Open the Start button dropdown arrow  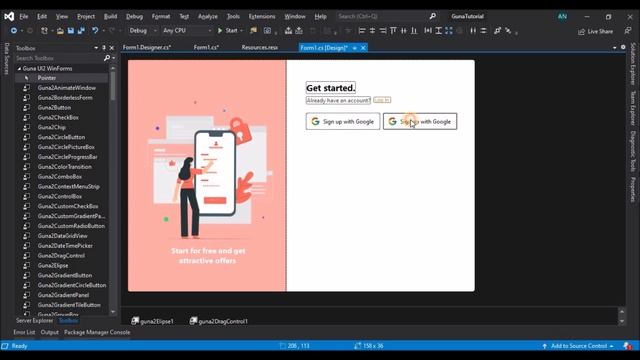[241, 31]
